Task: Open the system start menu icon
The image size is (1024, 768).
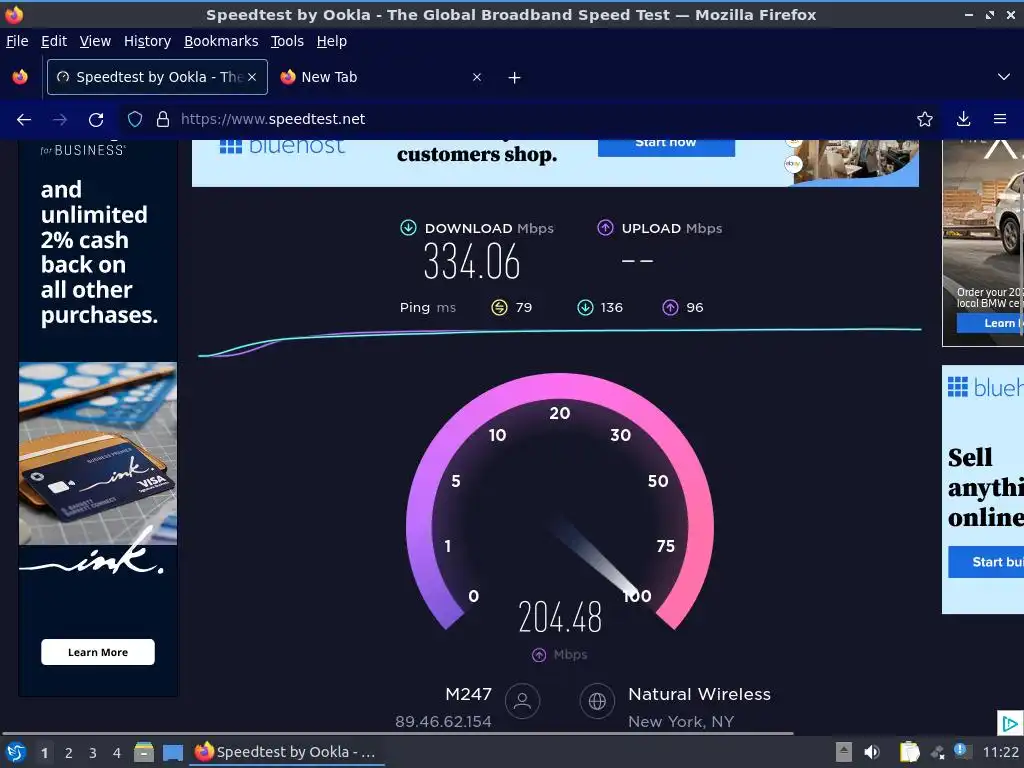Action: [x=16, y=753]
